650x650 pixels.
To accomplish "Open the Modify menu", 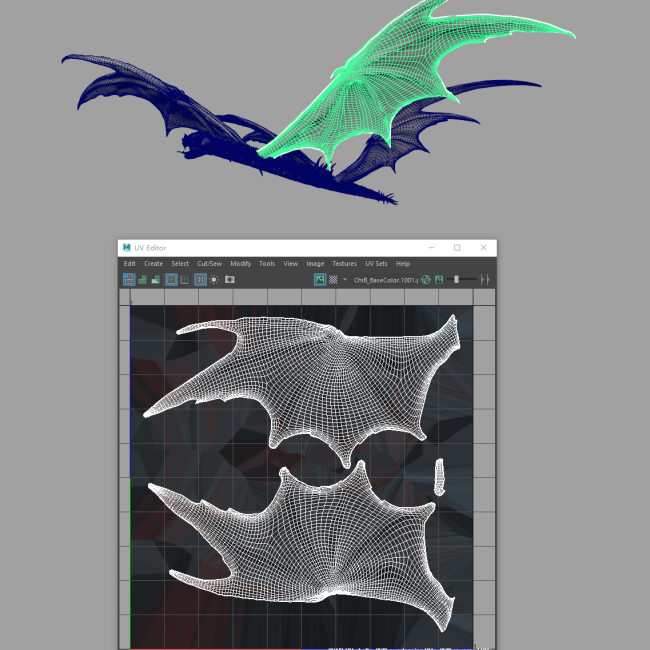I will pyautogui.click(x=240, y=264).
